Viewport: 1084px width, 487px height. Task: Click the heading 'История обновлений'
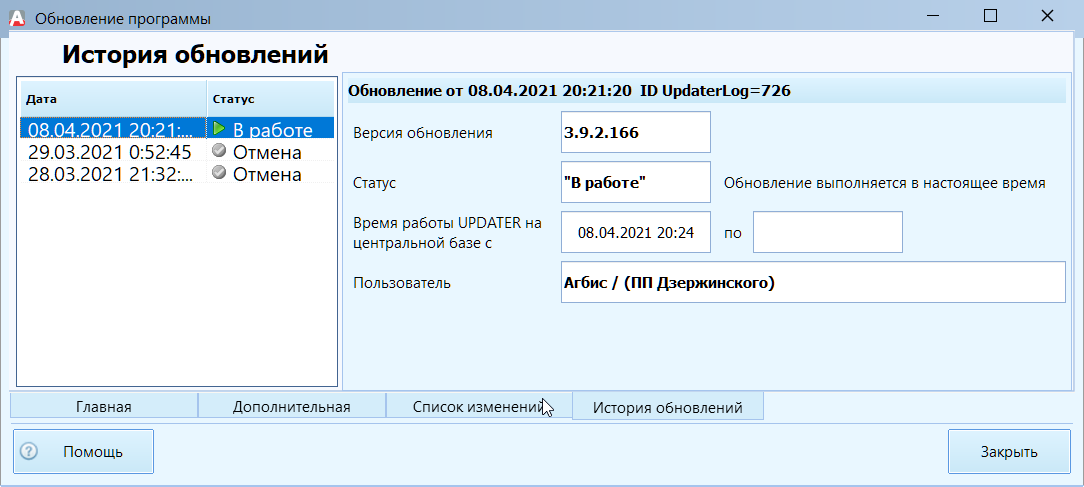pyautogui.click(x=195, y=54)
